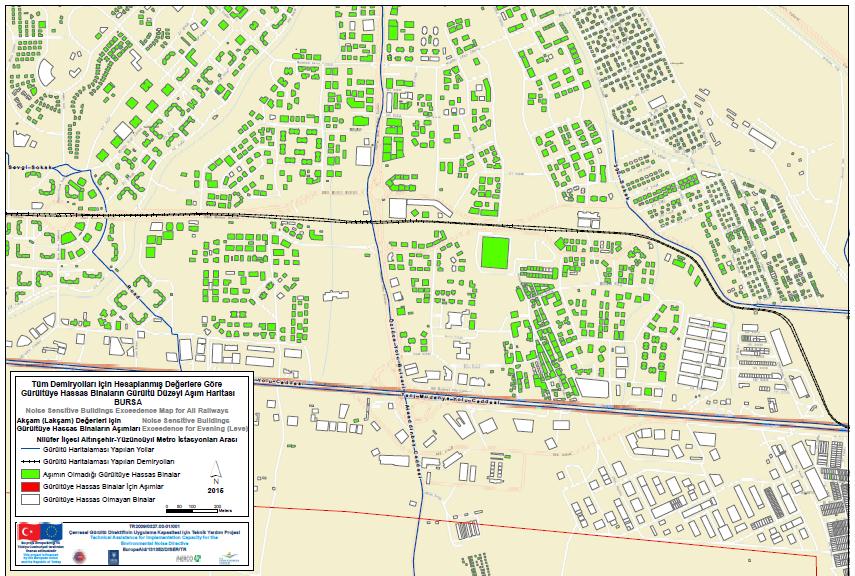Click the European Union flag logo
The width and height of the screenshot is (855, 576).
tap(52, 533)
